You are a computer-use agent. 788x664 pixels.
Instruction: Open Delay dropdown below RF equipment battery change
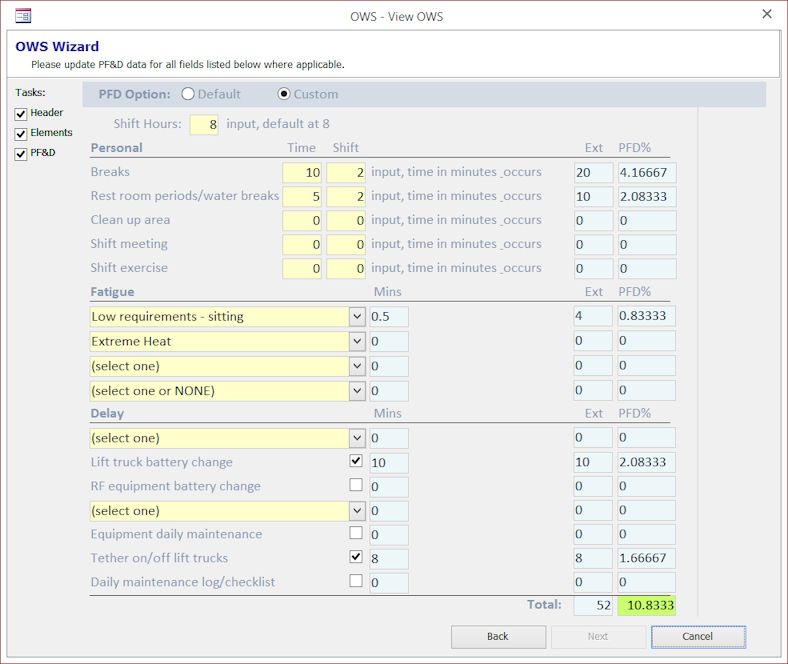357,511
